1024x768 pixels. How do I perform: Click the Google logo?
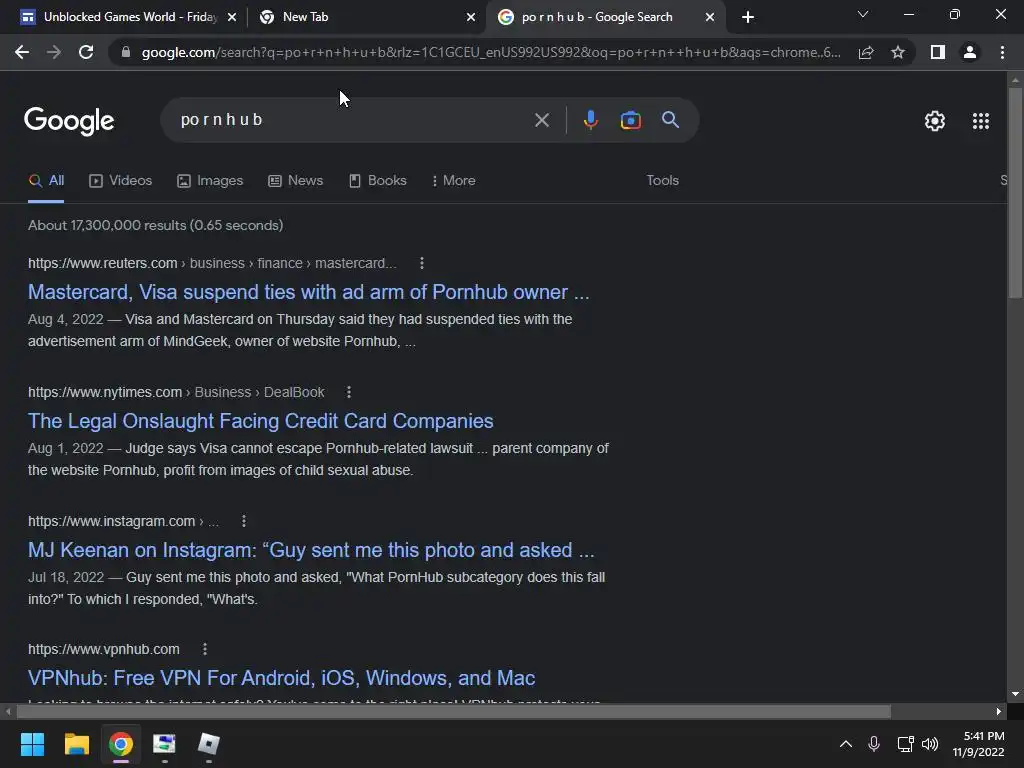(x=69, y=121)
